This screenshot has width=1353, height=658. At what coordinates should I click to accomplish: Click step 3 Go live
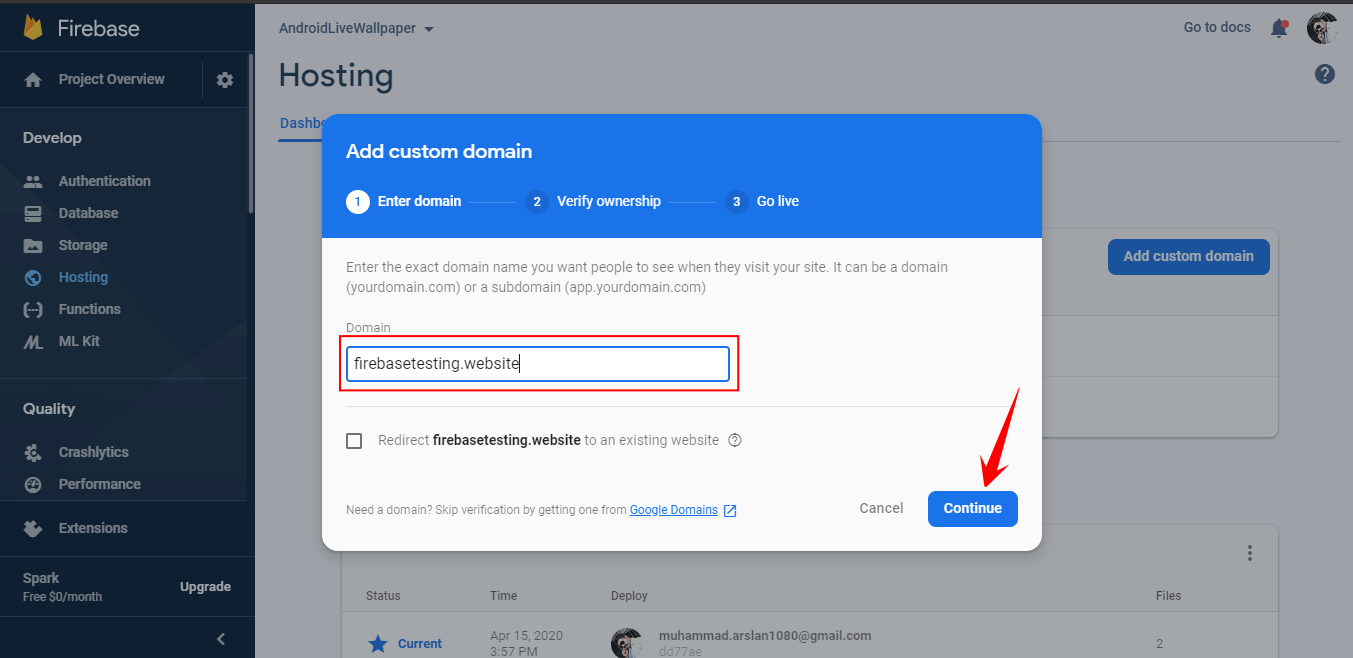coord(762,202)
